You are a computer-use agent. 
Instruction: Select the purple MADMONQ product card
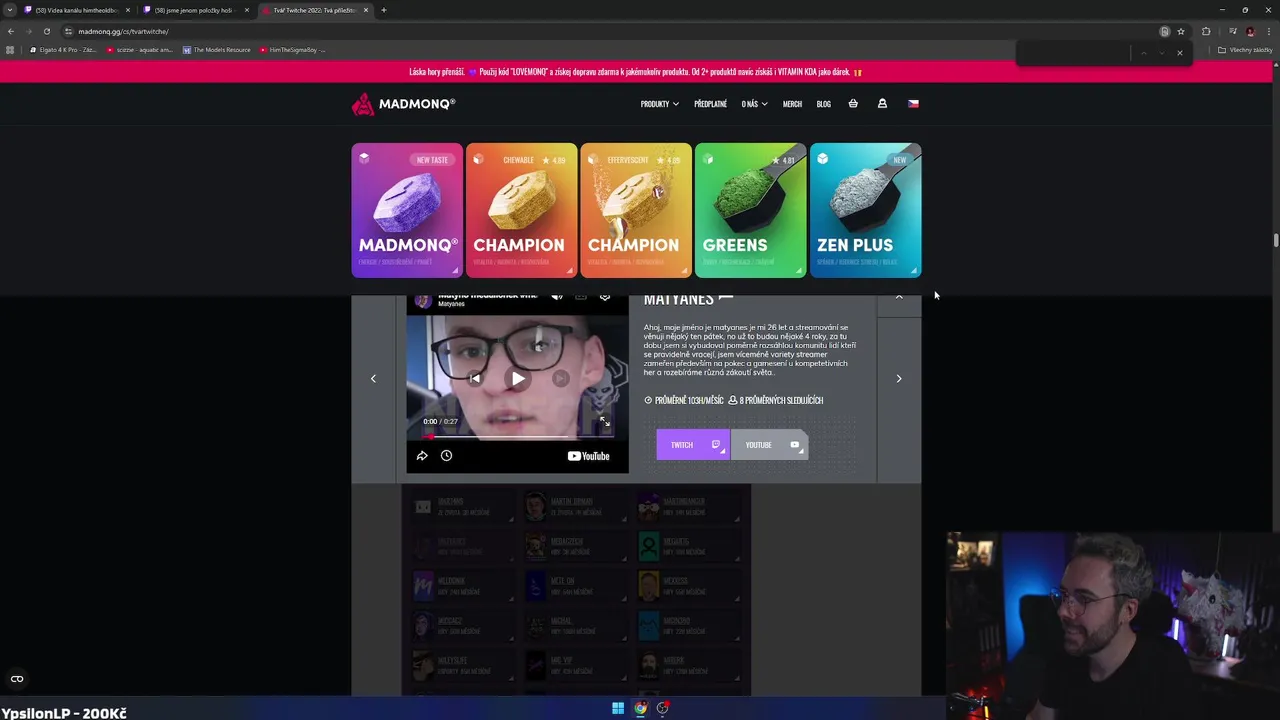pyautogui.click(x=407, y=210)
